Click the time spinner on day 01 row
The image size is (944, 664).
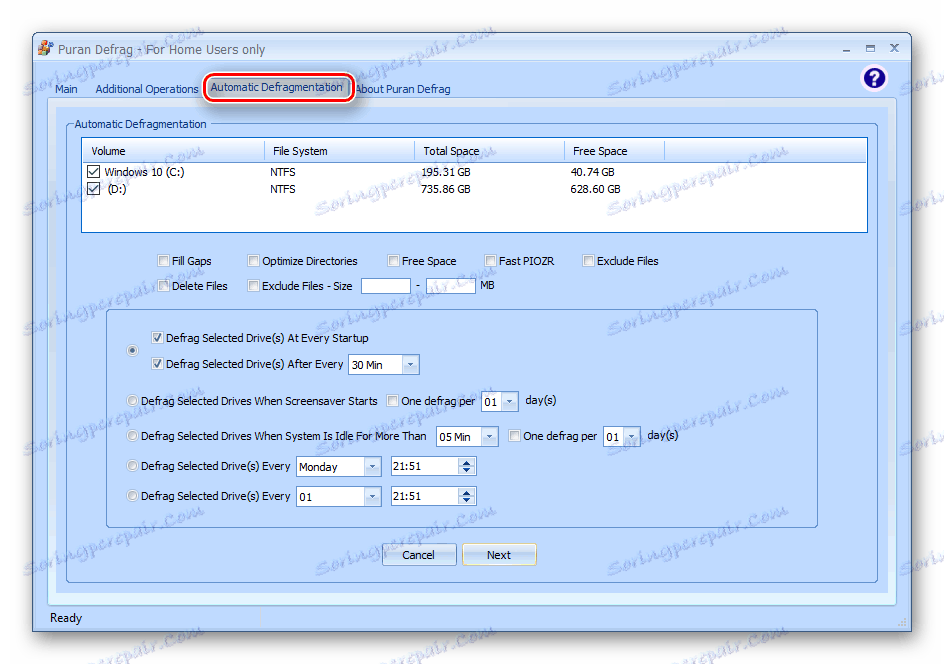[x=467, y=497]
